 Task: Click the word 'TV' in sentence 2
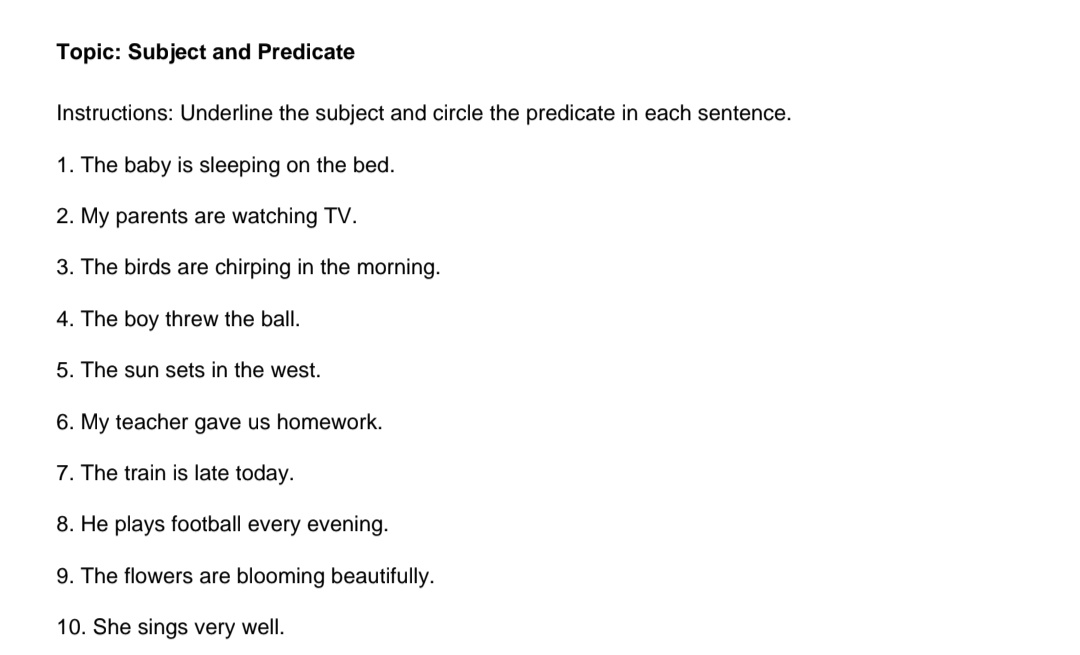338,216
